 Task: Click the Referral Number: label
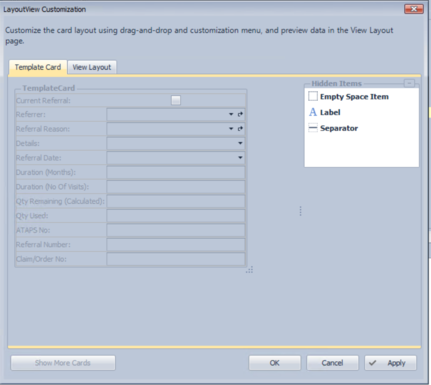pos(43,245)
